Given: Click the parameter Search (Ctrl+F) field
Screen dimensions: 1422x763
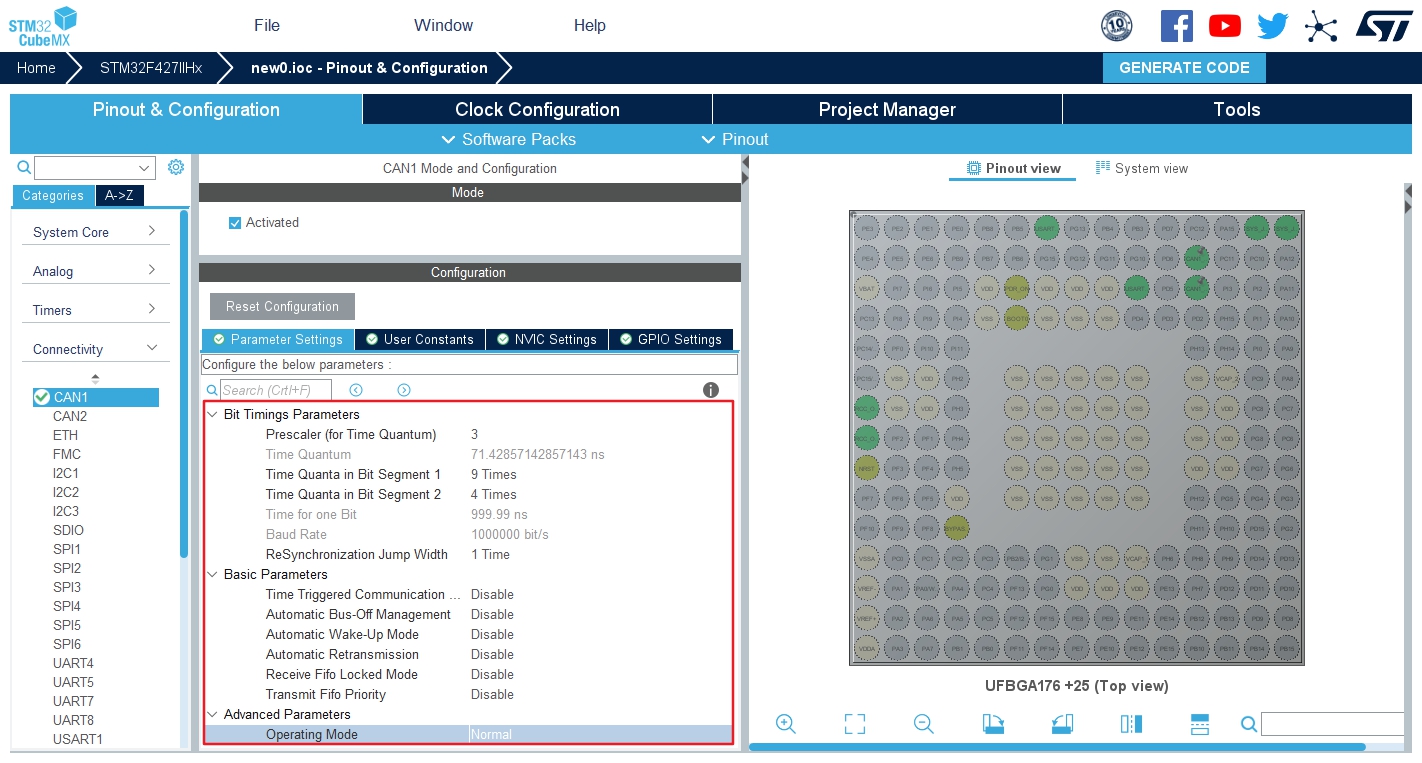Looking at the screenshot, I should coord(275,390).
